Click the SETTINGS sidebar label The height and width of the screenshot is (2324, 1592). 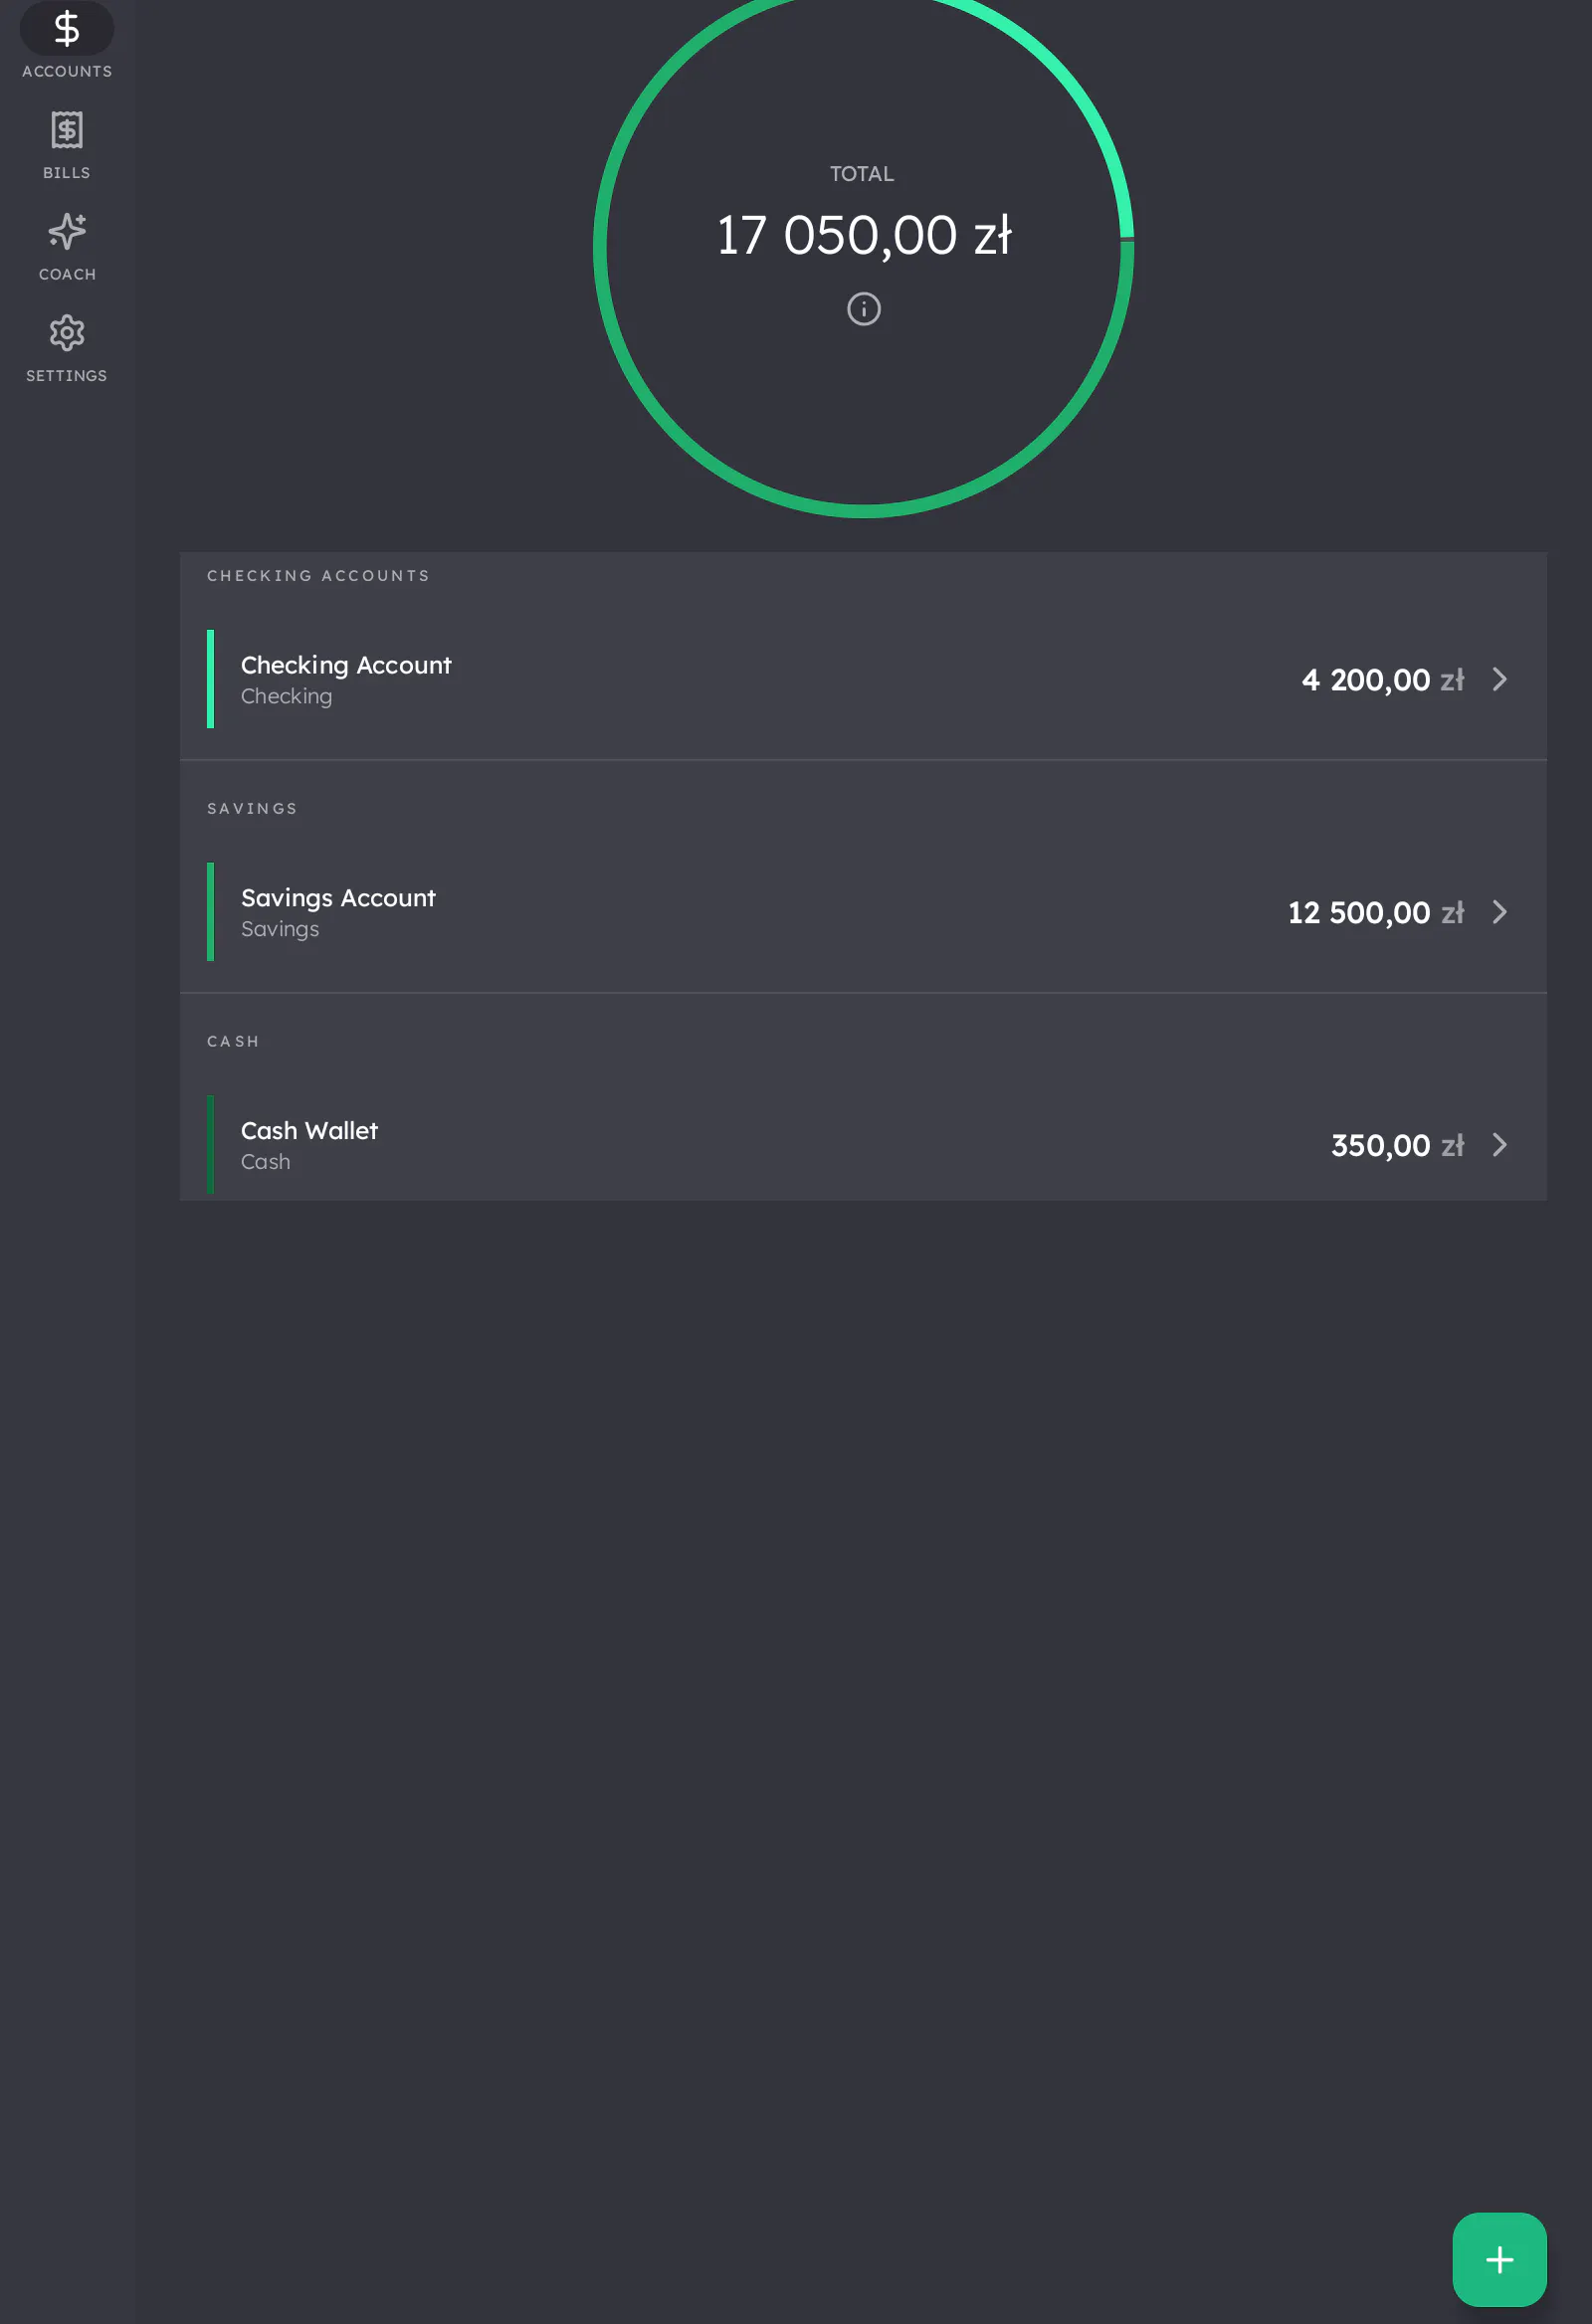click(x=67, y=376)
